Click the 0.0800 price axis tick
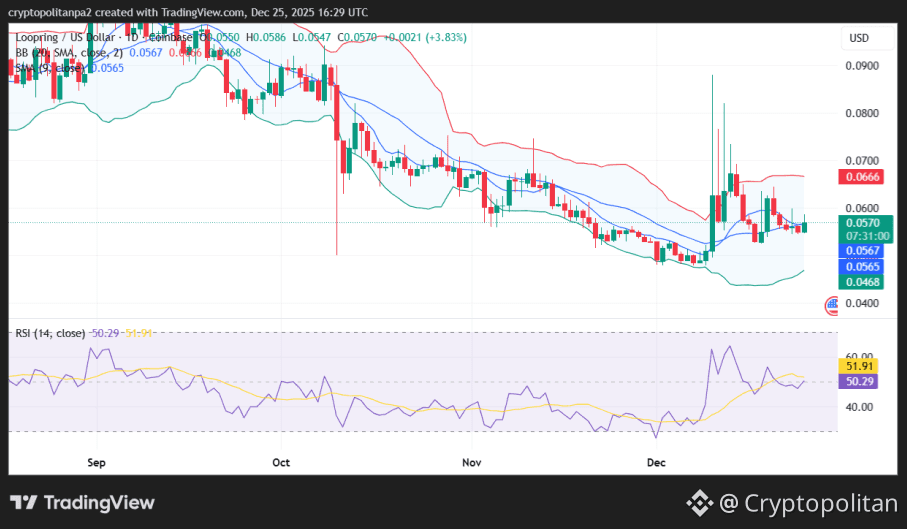This screenshot has width=907, height=529. pos(862,113)
